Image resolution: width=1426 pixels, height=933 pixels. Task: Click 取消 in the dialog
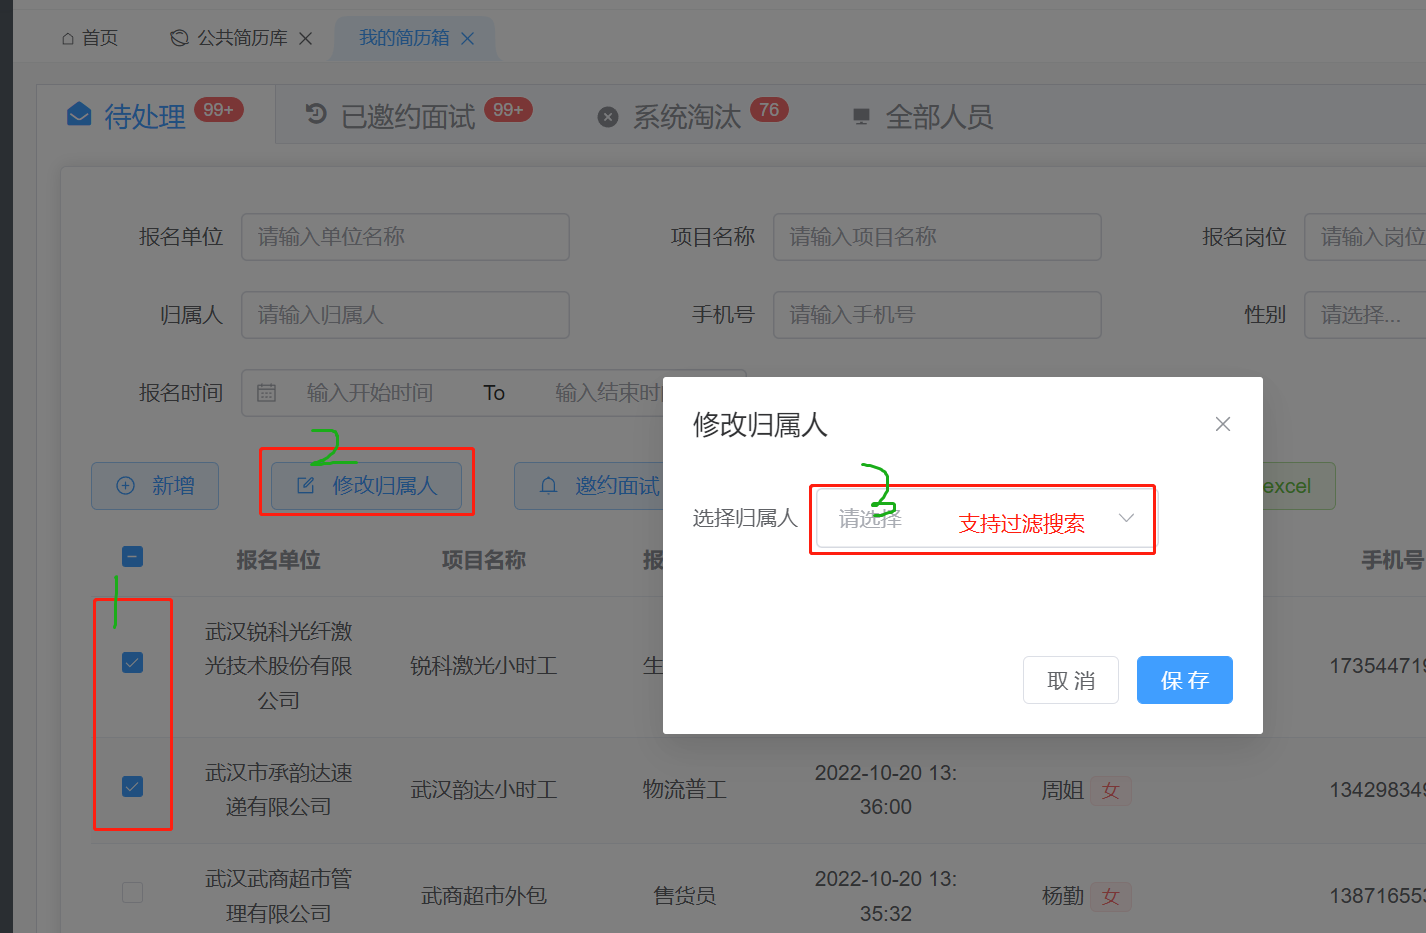(1071, 680)
